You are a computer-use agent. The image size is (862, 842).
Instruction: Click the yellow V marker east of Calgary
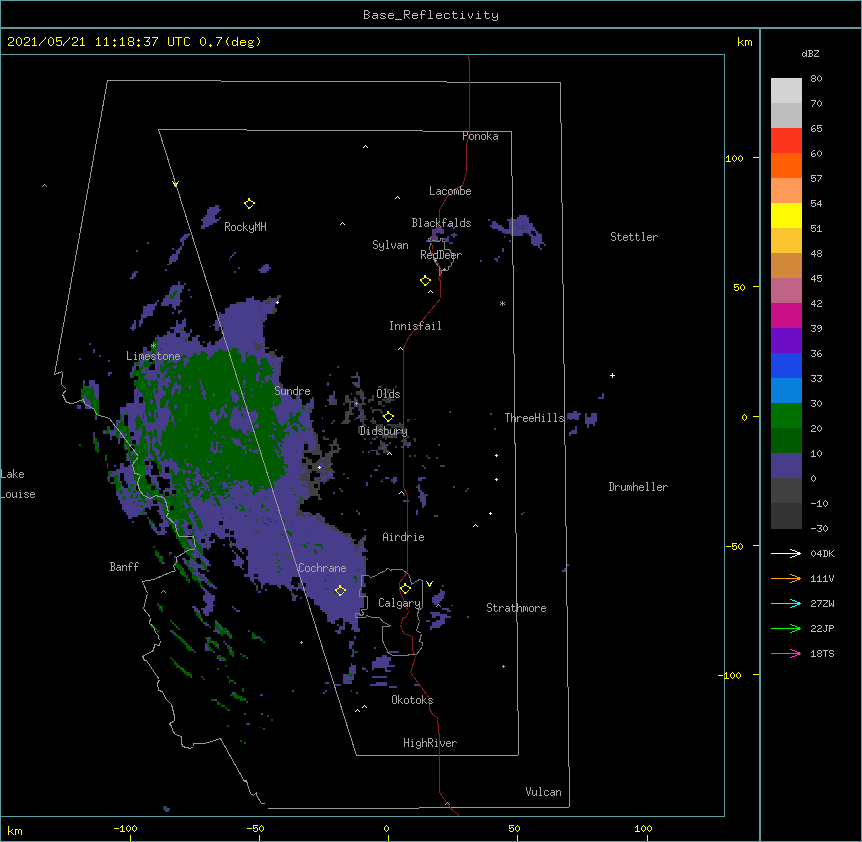pyautogui.click(x=429, y=584)
